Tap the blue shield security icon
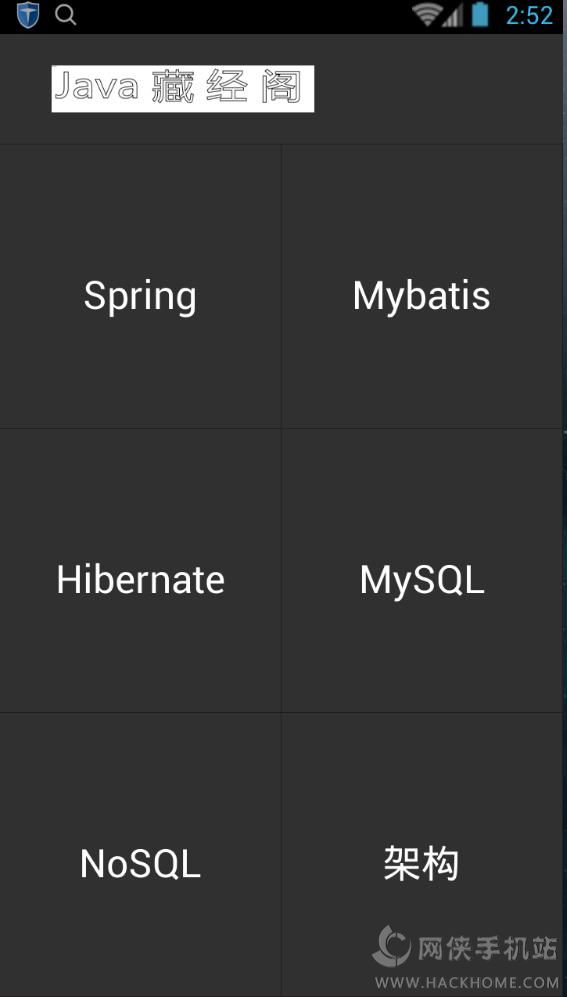Image resolution: width=567 pixels, height=997 pixels. click(28, 15)
